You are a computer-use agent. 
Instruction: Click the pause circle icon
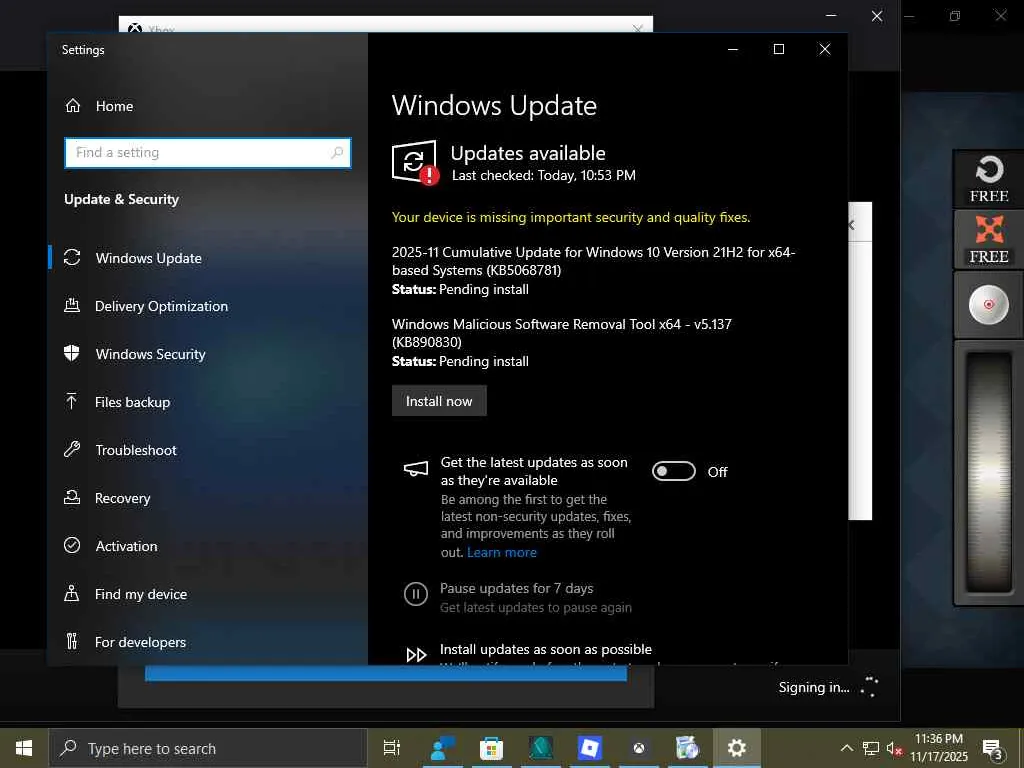[415, 594]
